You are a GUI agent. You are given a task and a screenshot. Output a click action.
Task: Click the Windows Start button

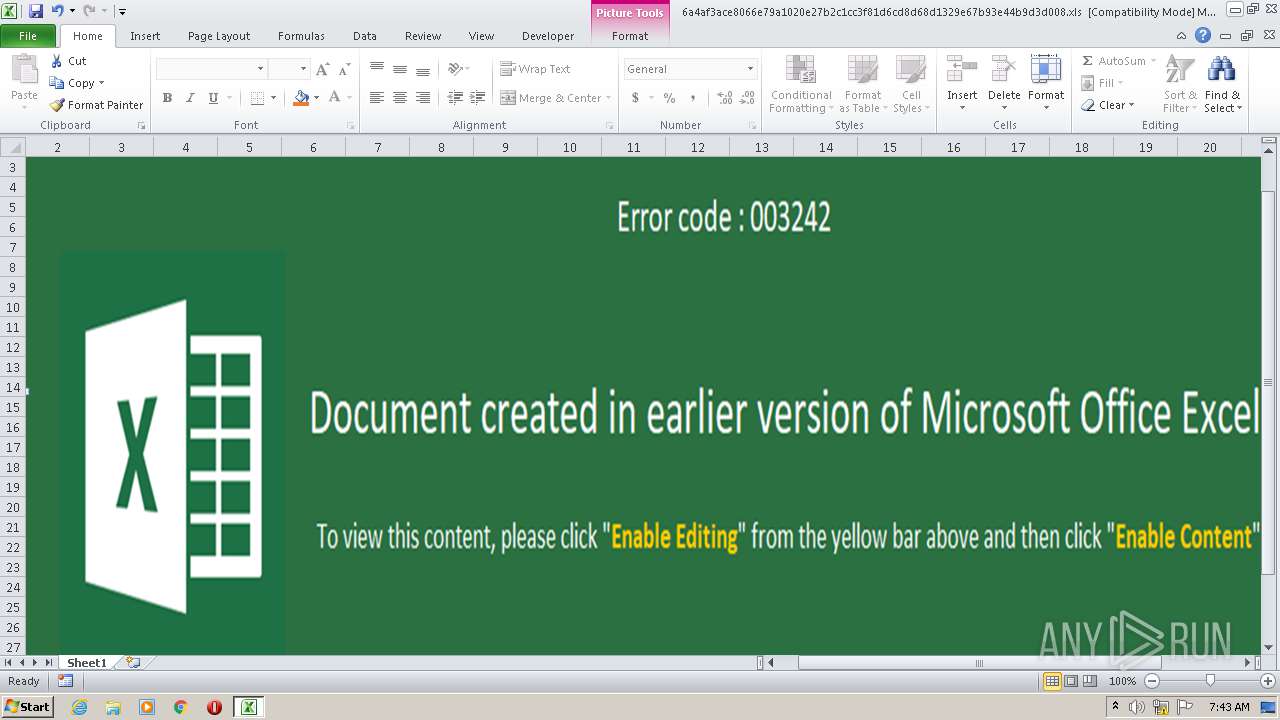tap(27, 707)
